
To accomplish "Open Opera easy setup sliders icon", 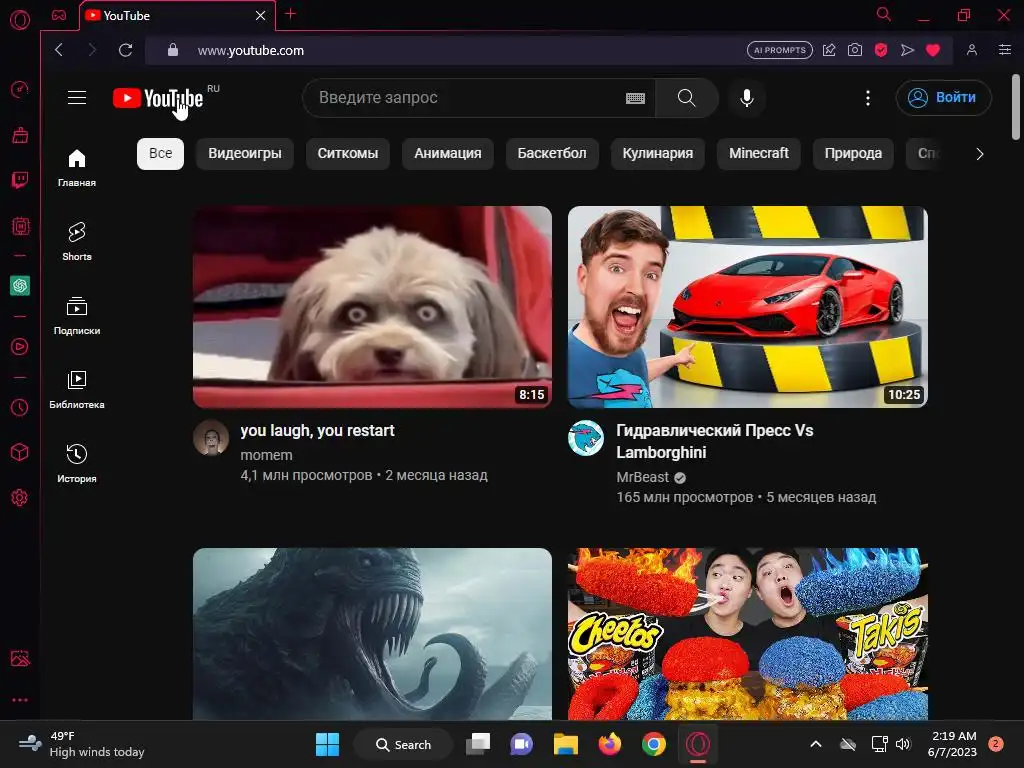I will point(1005,50).
